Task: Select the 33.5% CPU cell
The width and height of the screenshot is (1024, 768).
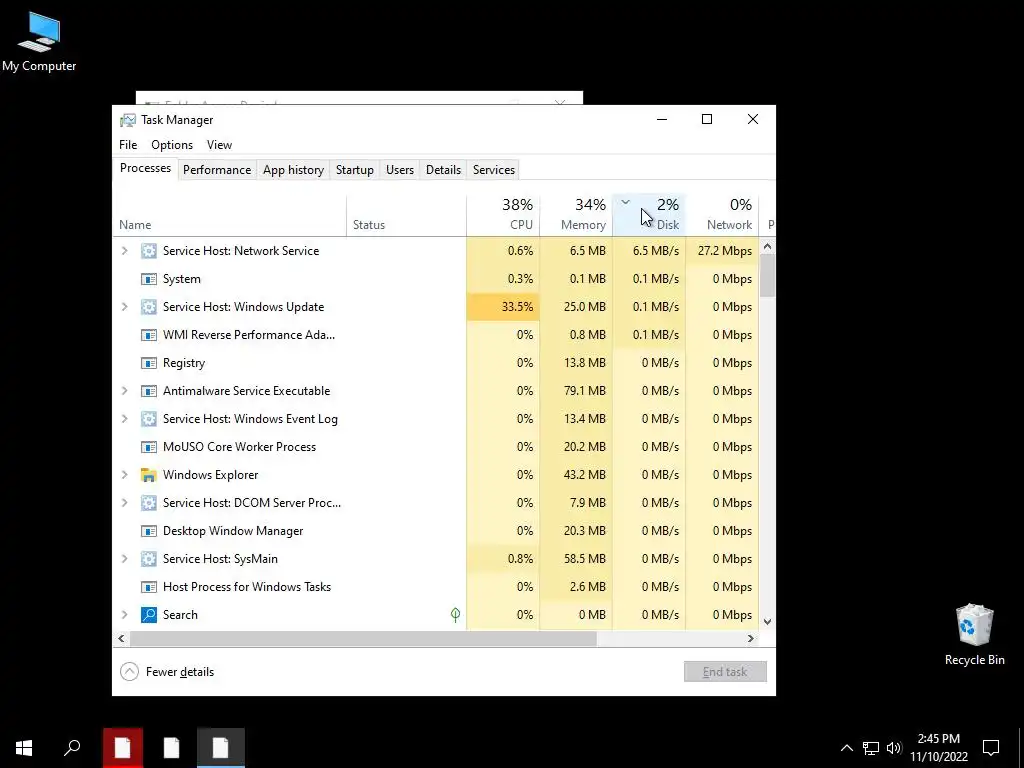Action: [x=503, y=307]
